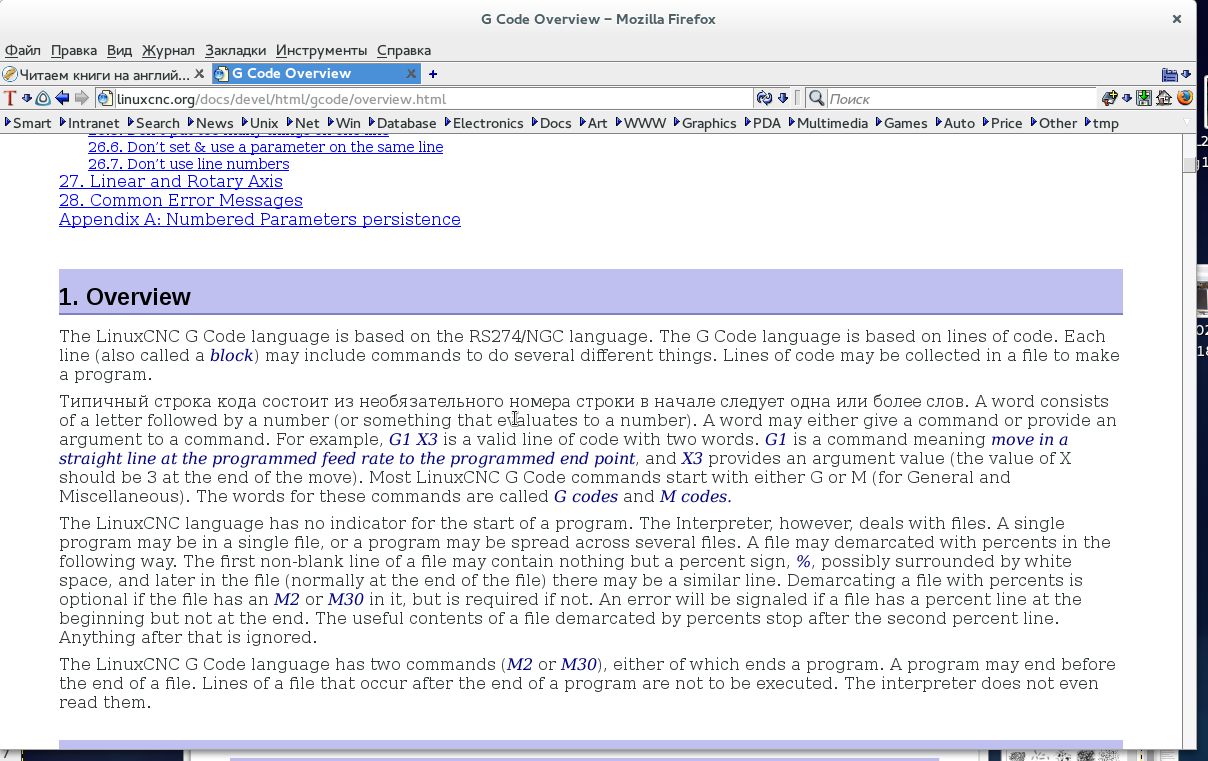Viewport: 1208px width, 761px height.
Task: Open the Справка menu
Action: (404, 50)
